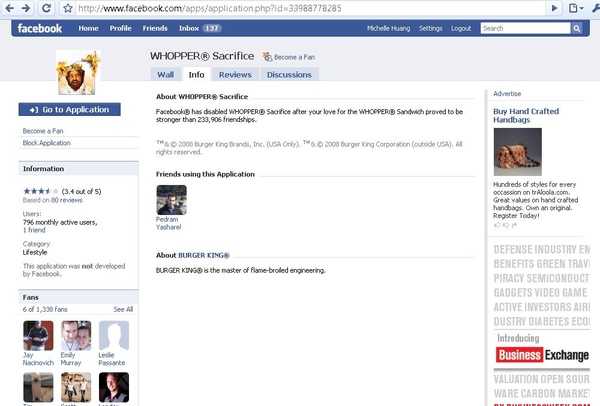This screenshot has width=600, height=406.
Task: Click the Business Exchange banner ad
Action: (541, 325)
